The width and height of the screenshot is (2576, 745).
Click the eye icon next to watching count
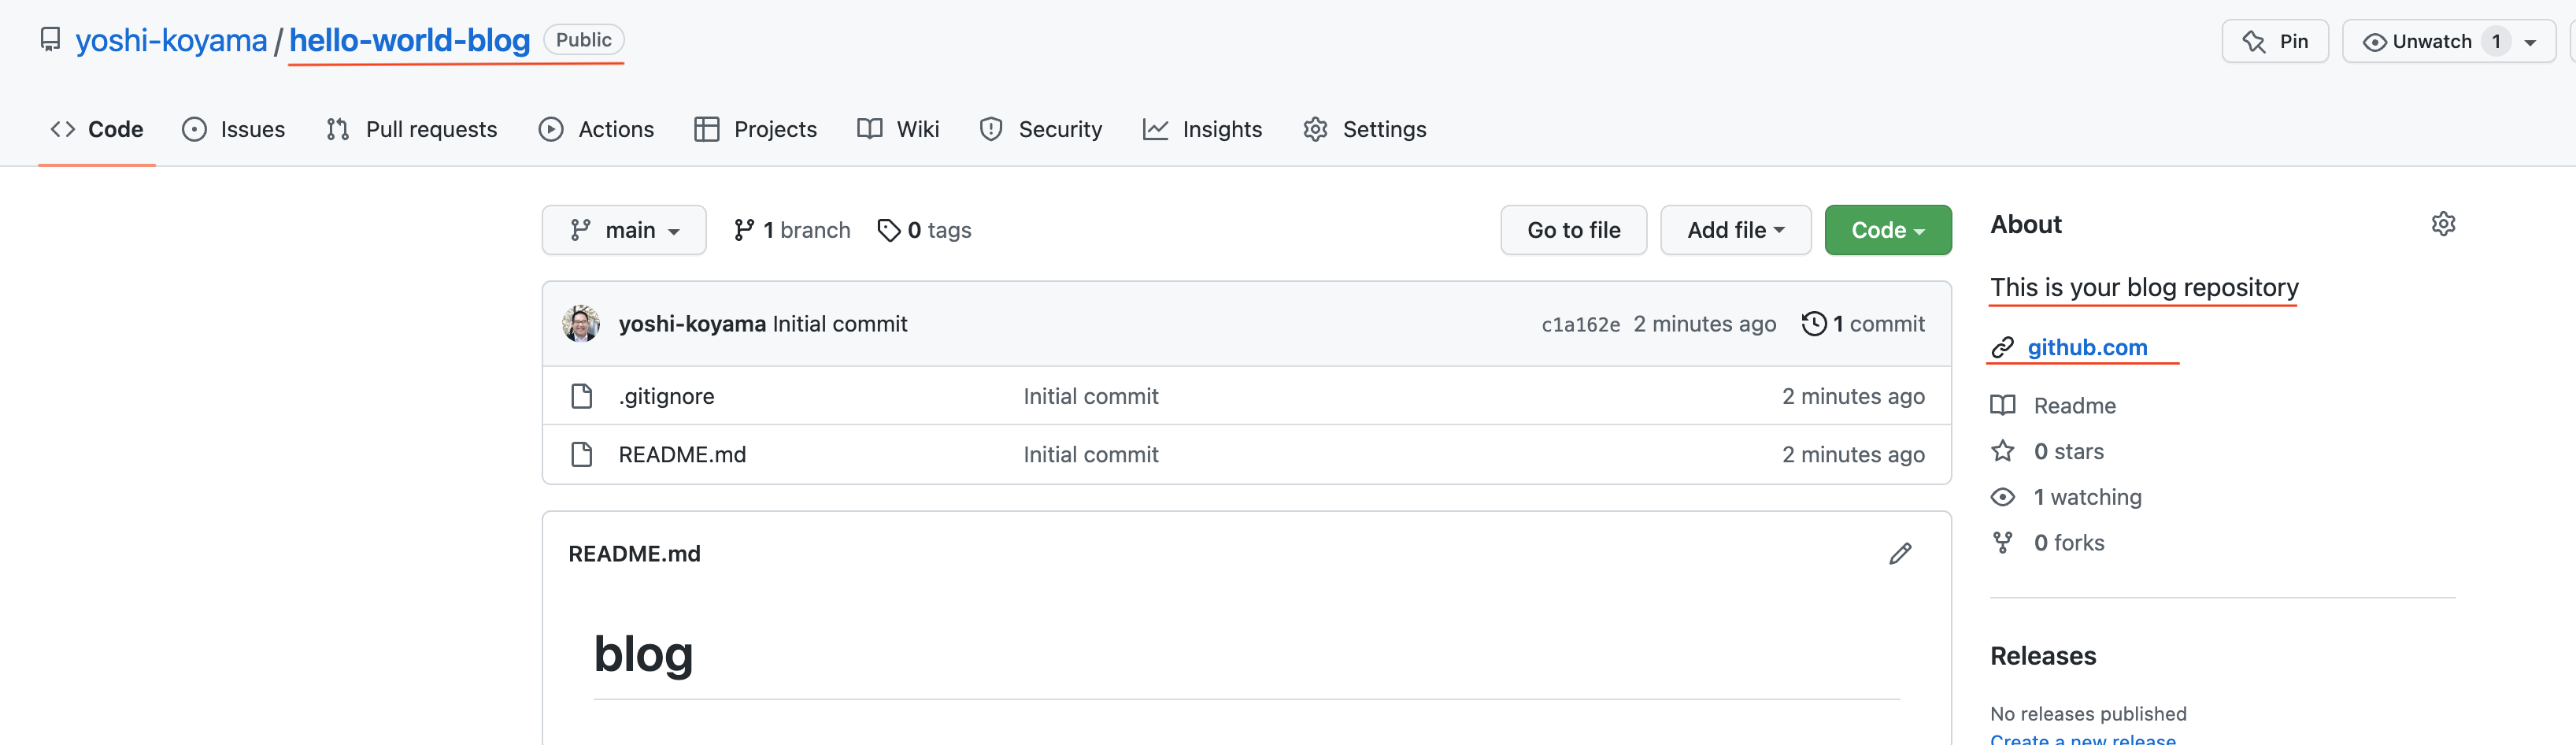tap(2003, 496)
